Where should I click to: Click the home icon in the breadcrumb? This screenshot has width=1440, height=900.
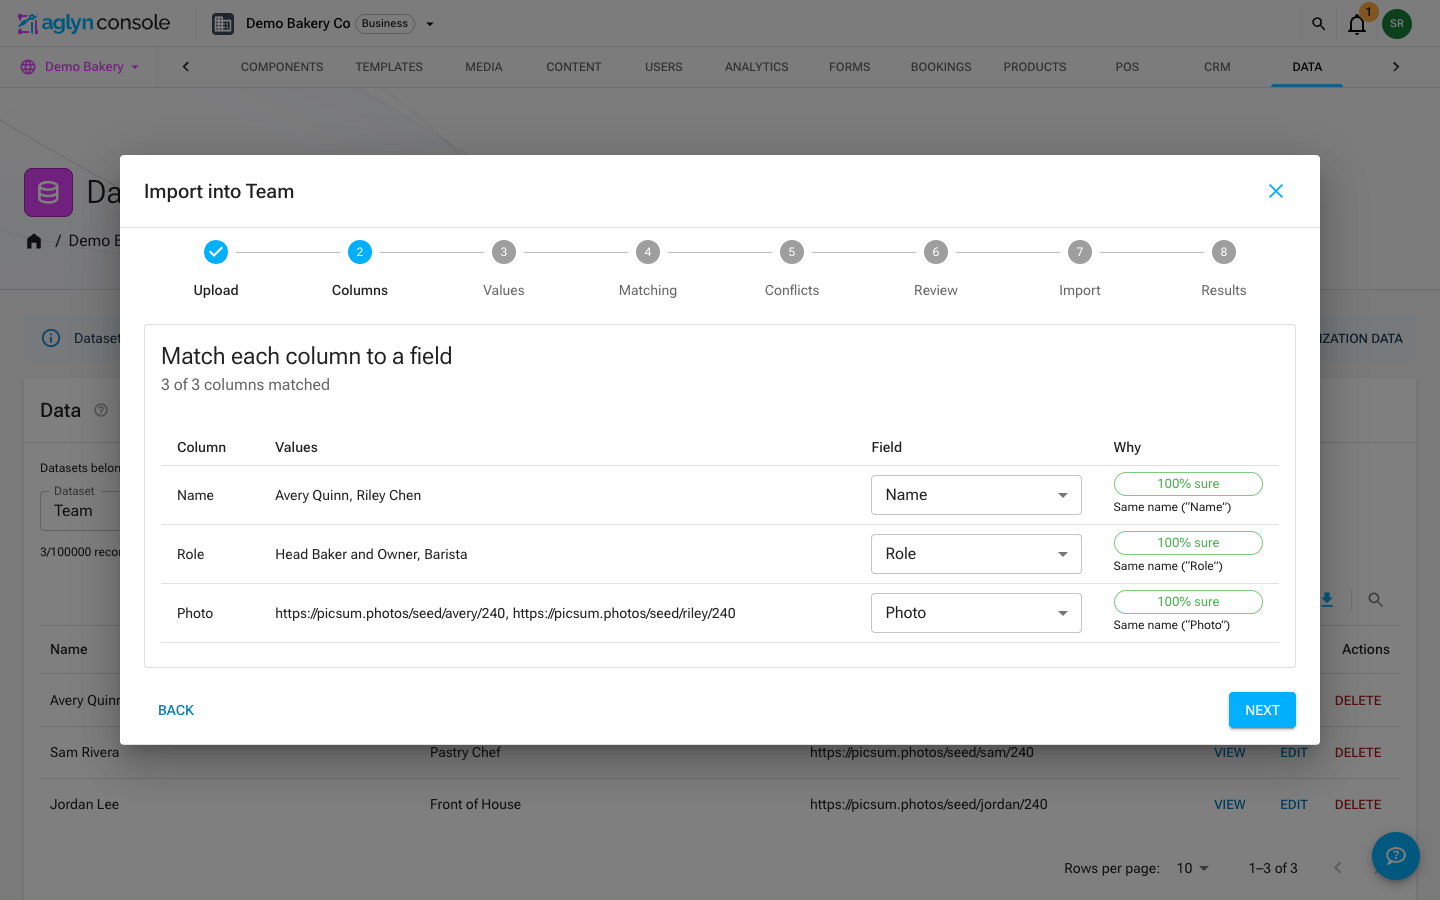[34, 241]
